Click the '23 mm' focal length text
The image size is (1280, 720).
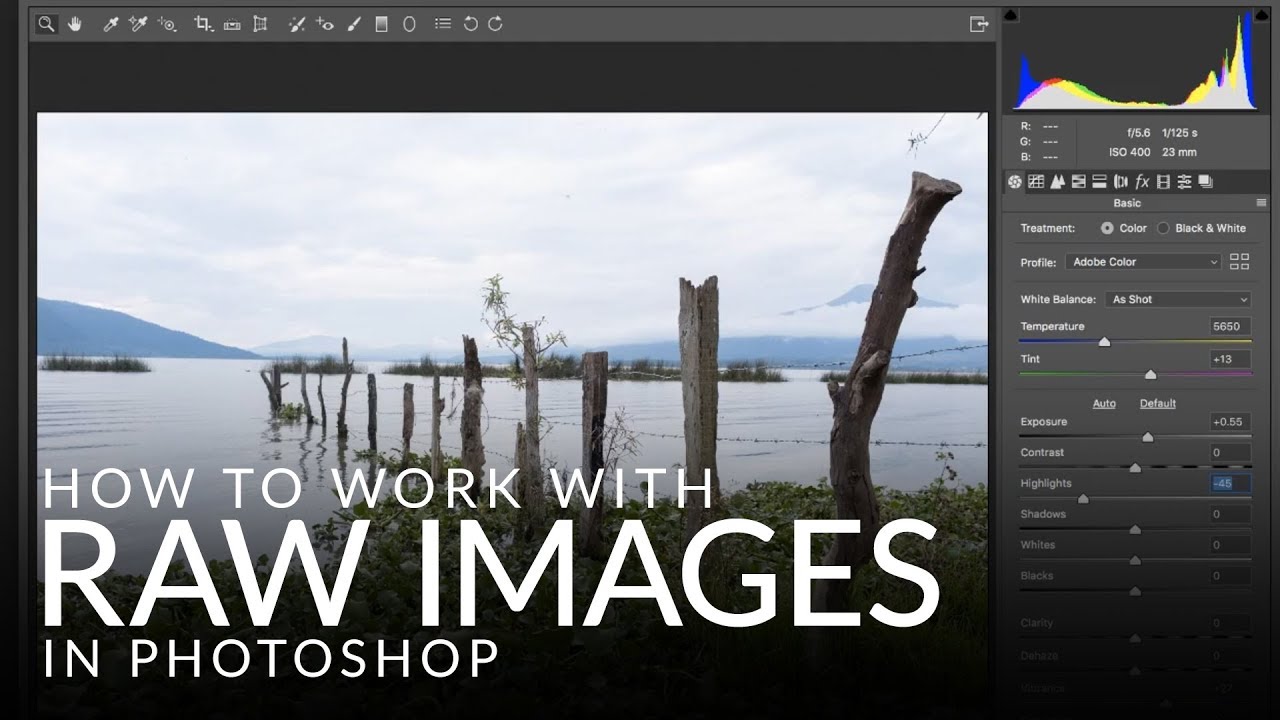point(1180,153)
